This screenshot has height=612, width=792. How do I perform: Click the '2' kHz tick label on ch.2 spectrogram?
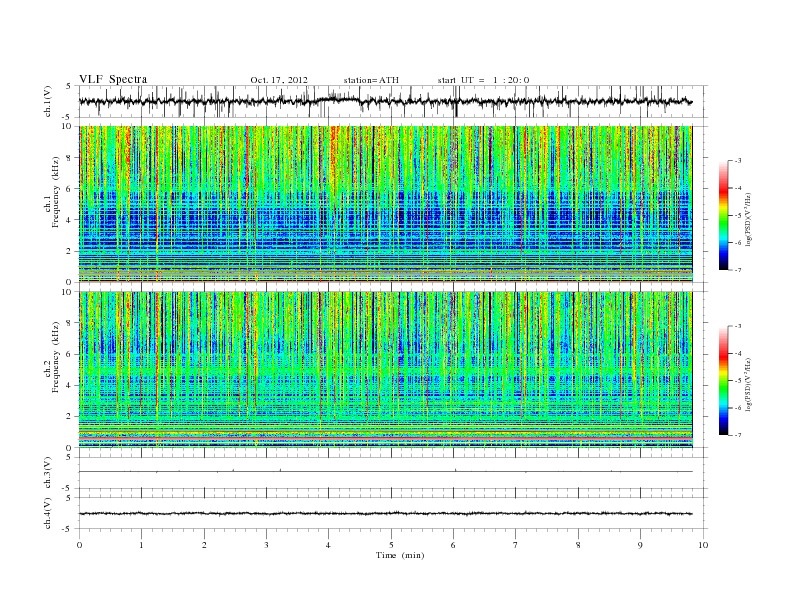click(70, 417)
